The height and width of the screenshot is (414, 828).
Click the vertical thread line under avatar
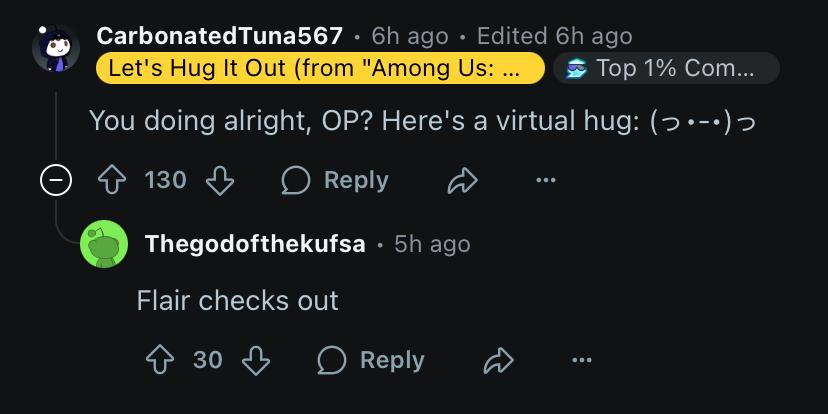point(56,127)
